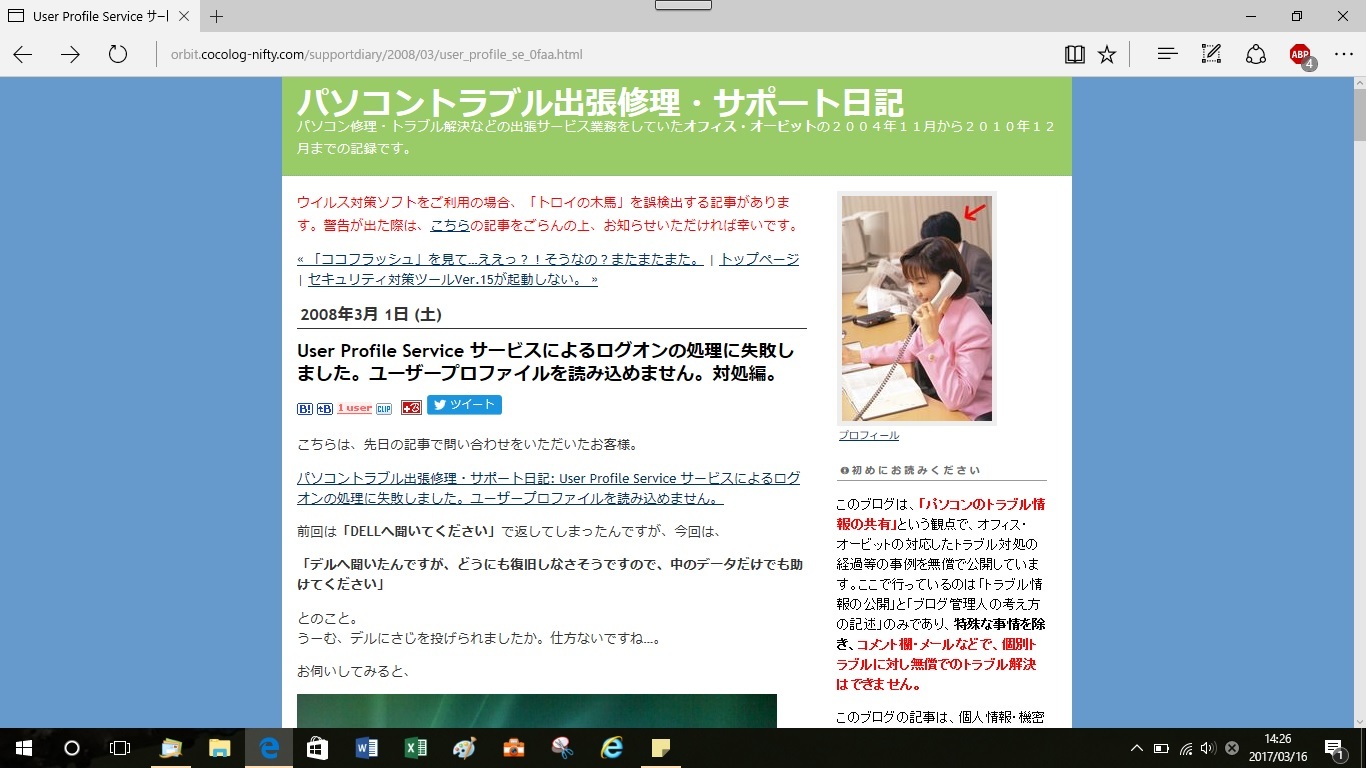Image resolution: width=1366 pixels, height=768 pixels.
Task: Close the User Profile Service tab
Action: pos(183,17)
